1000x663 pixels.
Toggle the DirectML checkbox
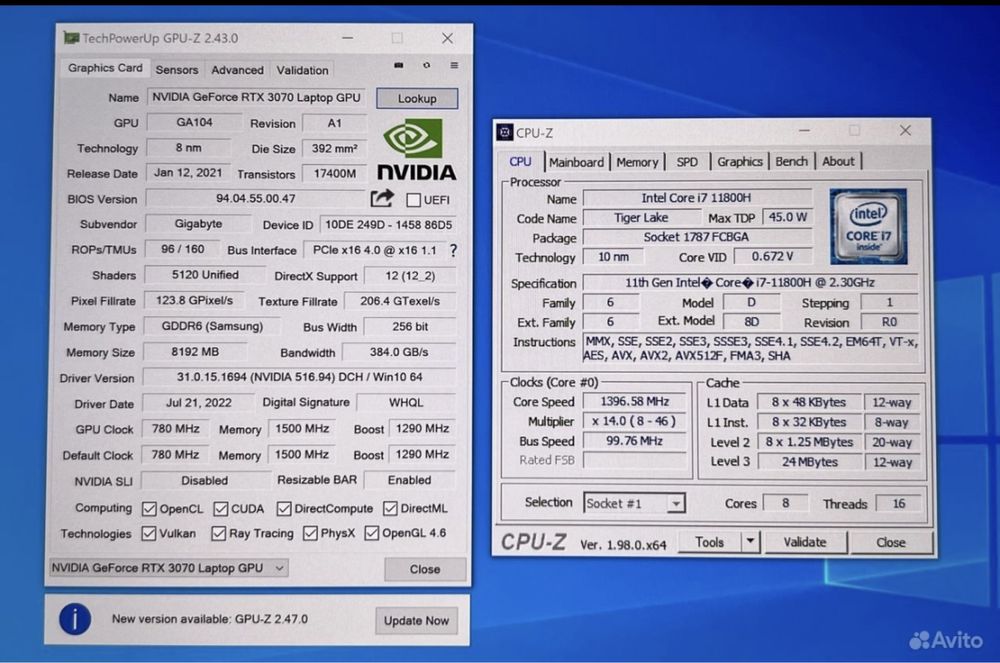(390, 509)
